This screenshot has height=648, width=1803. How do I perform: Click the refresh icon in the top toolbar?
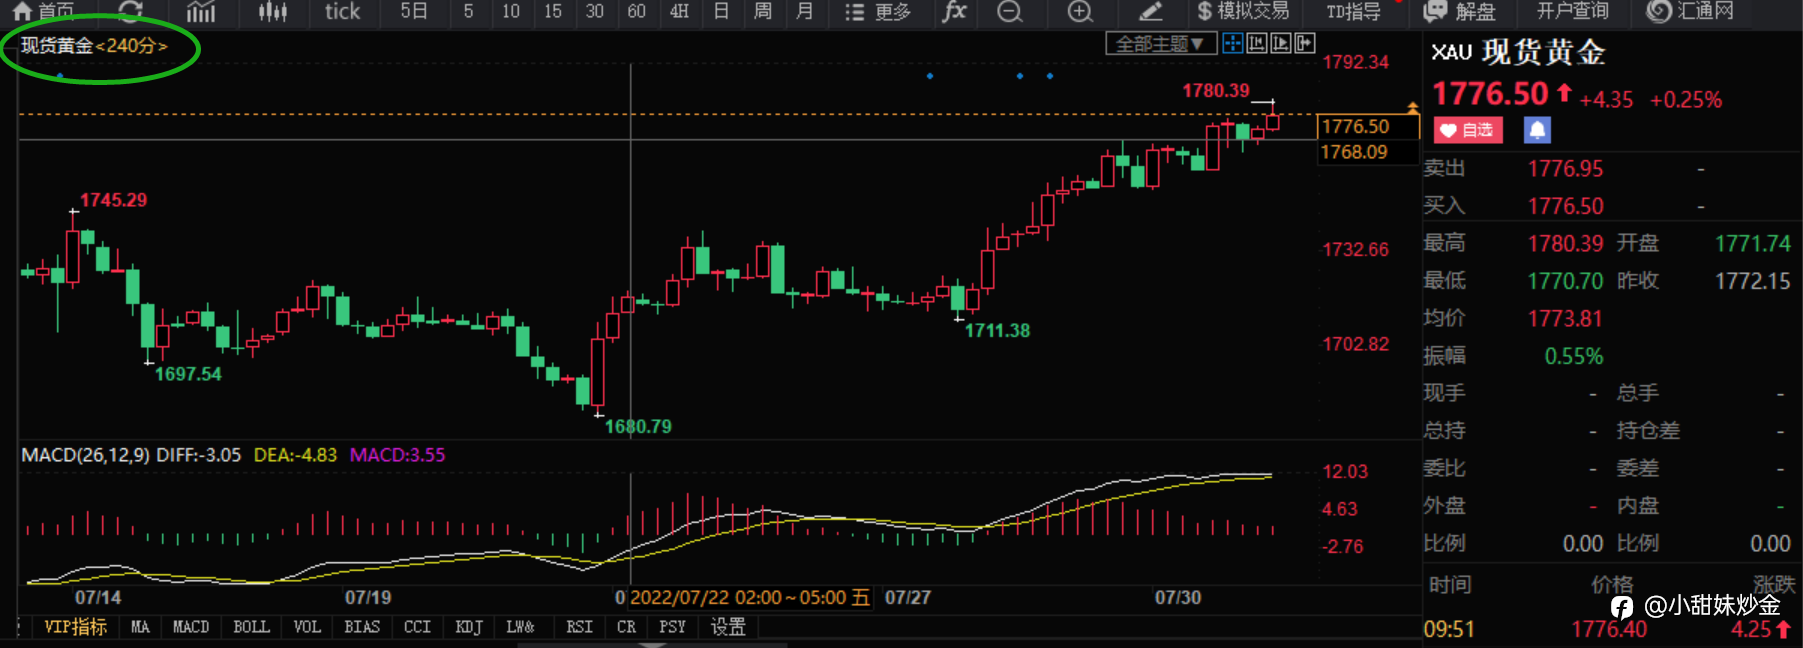click(130, 11)
